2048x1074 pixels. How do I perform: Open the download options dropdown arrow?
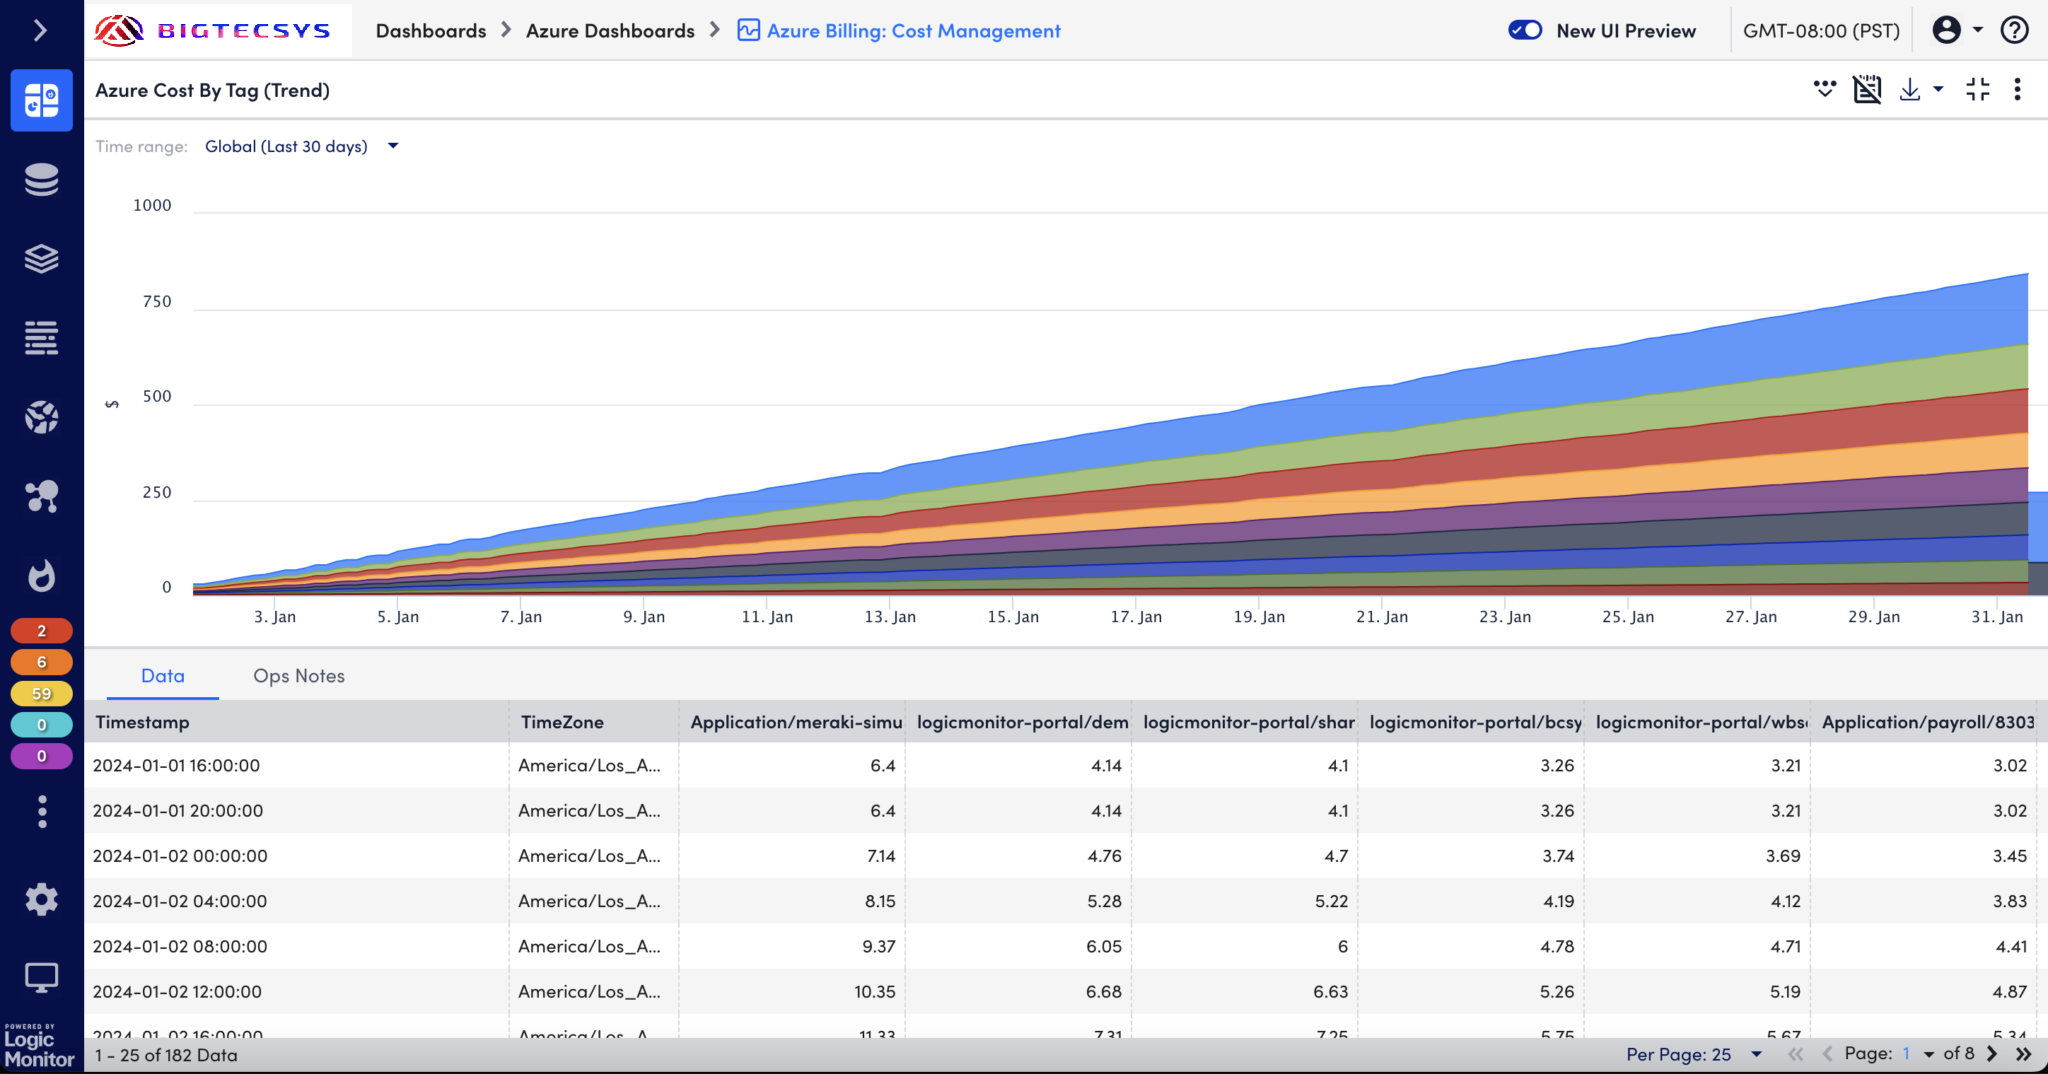1938,90
